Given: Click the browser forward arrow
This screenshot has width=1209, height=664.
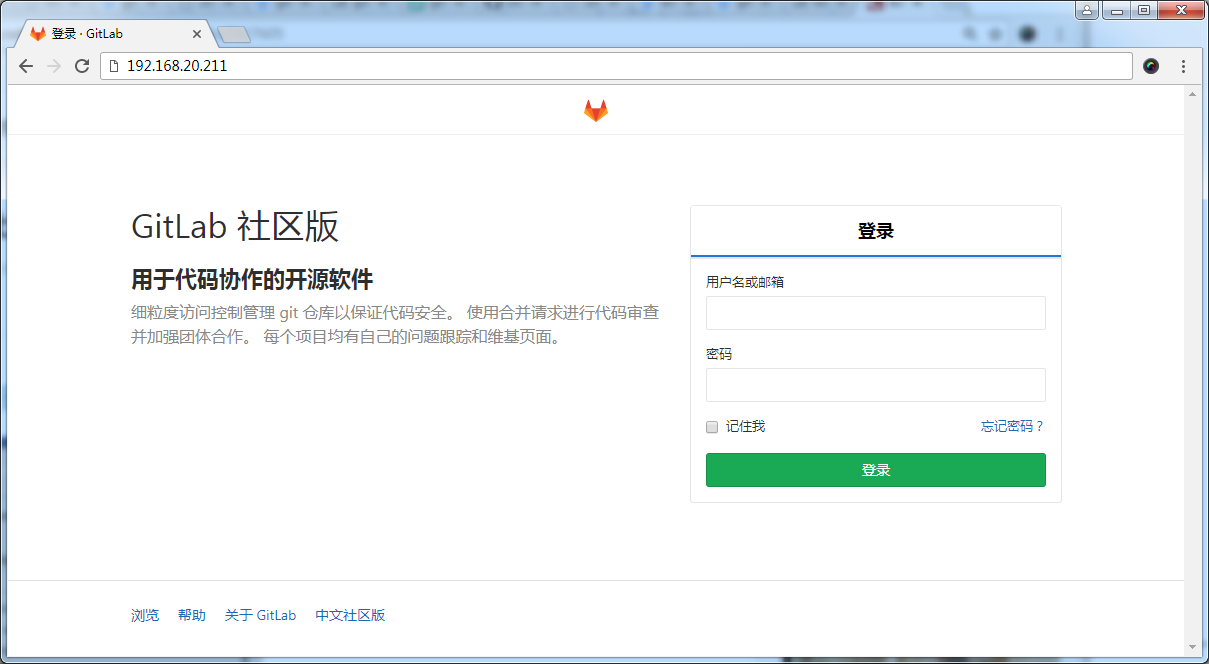Looking at the screenshot, I should coord(54,66).
